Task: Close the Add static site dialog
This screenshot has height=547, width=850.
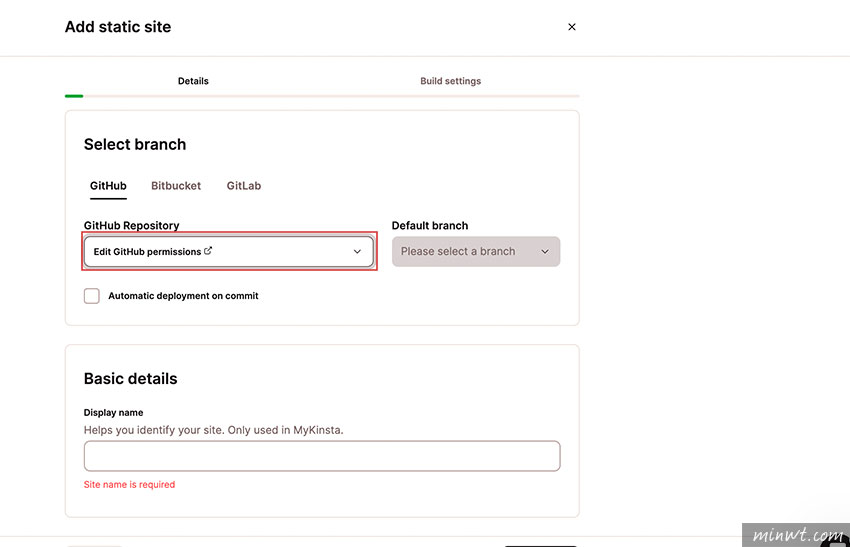Action: click(571, 27)
